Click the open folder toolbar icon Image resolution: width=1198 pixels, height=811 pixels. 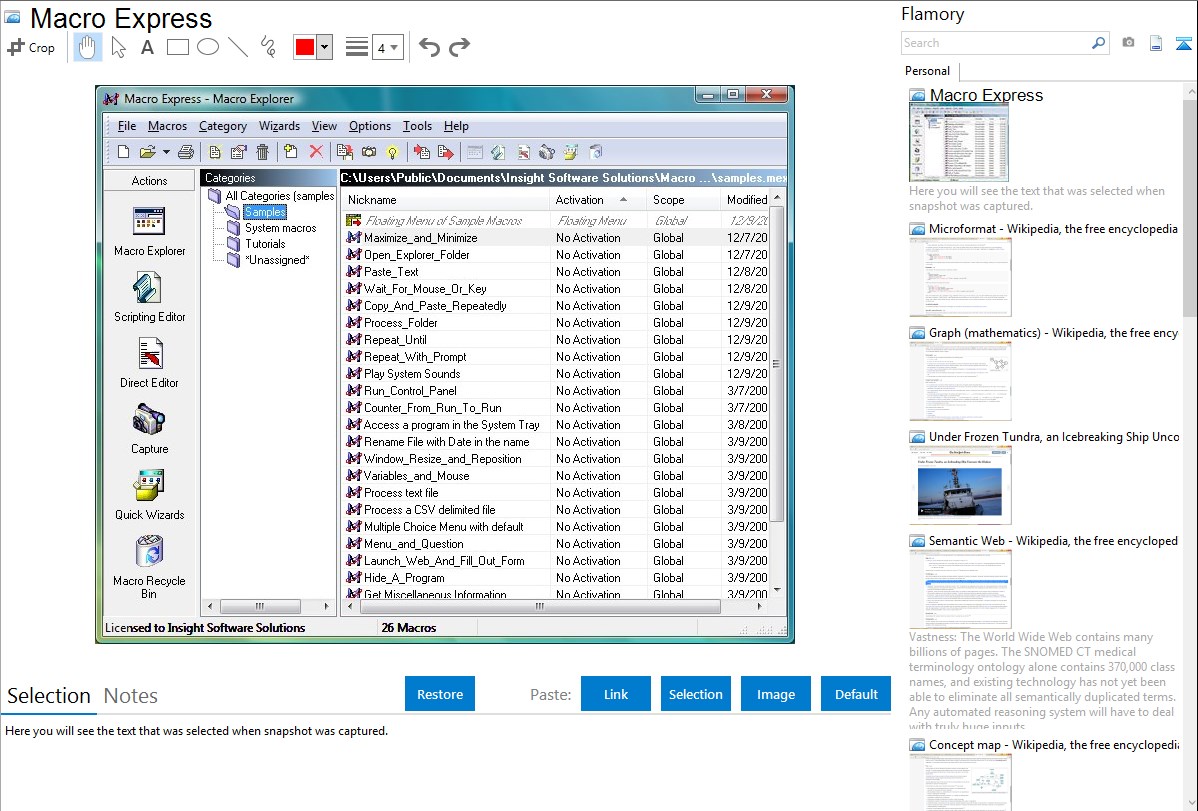click(147, 152)
